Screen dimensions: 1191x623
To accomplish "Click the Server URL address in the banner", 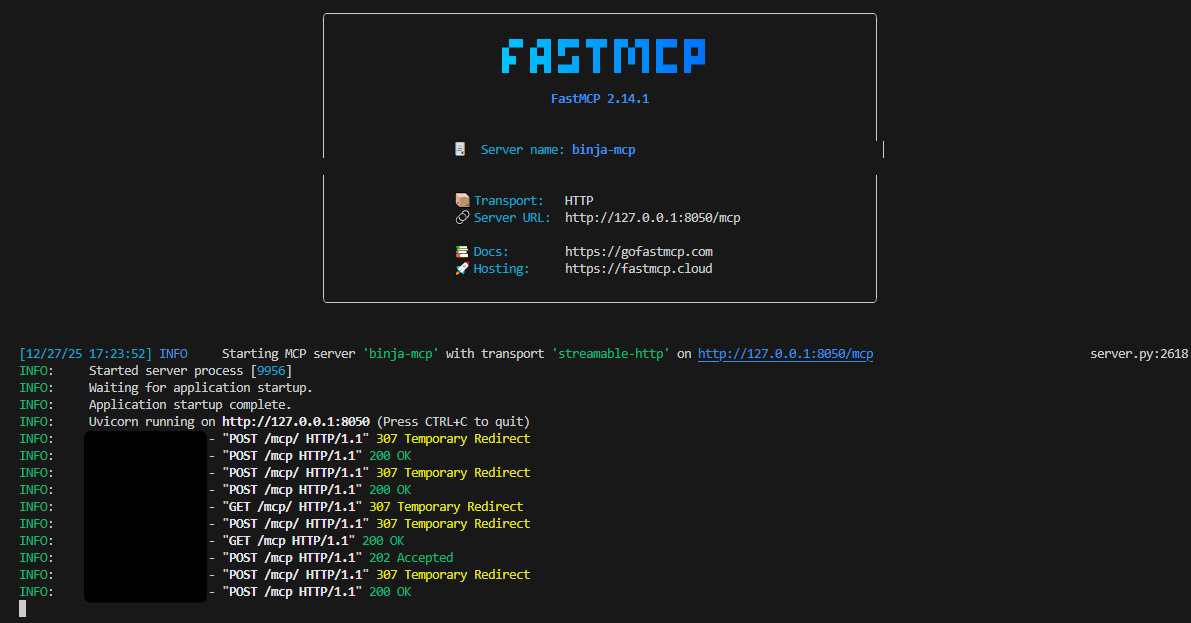I will tap(652, 218).
